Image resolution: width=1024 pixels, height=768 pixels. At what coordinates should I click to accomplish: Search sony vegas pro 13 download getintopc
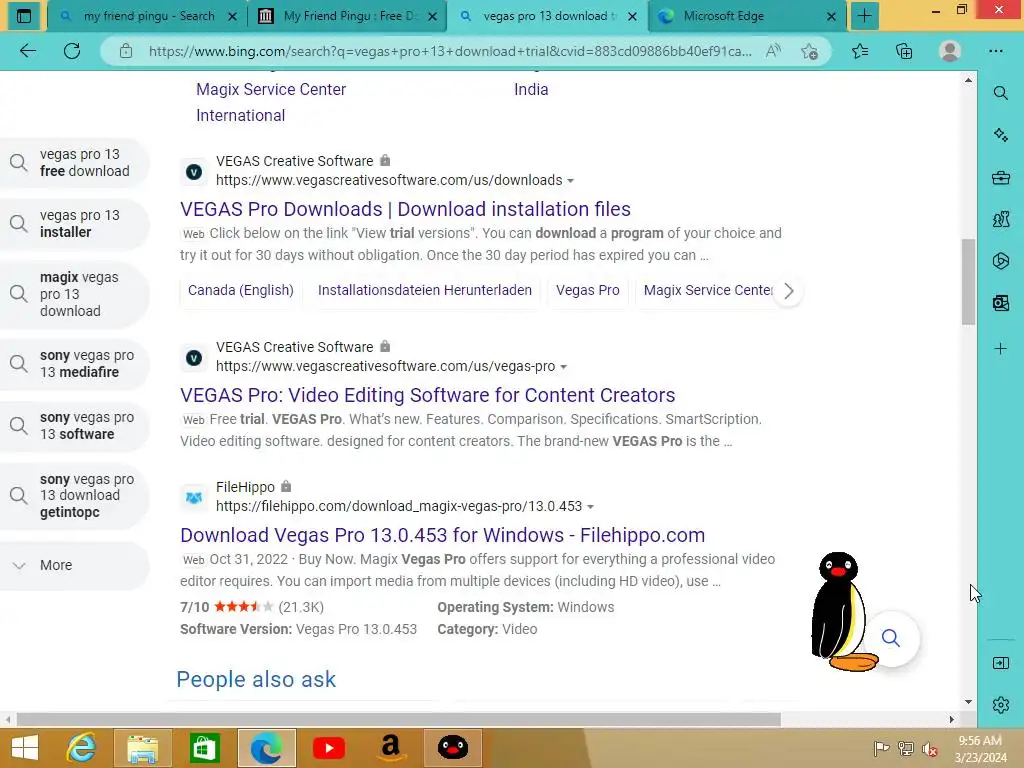pos(75,496)
